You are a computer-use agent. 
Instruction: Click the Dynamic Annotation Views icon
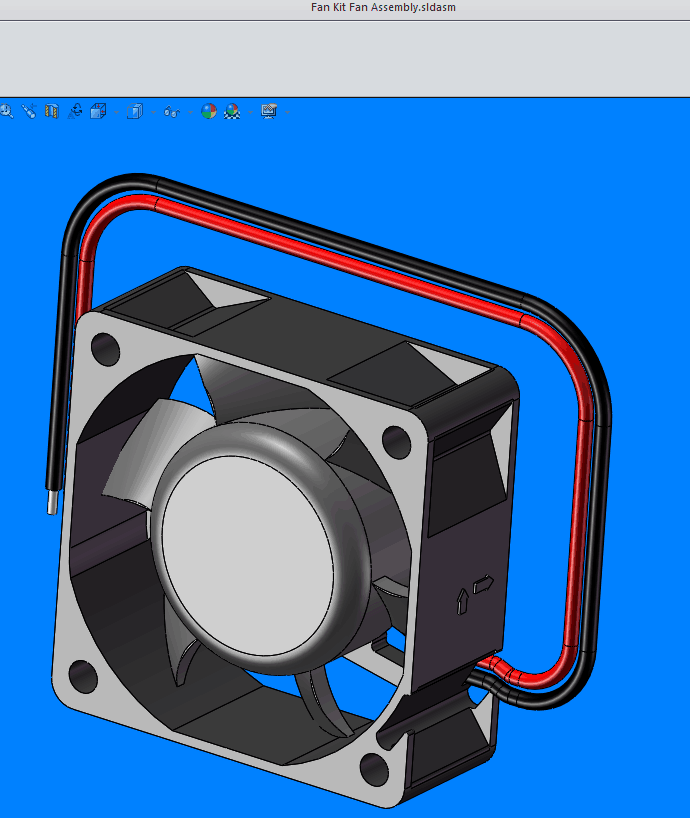tap(75, 111)
